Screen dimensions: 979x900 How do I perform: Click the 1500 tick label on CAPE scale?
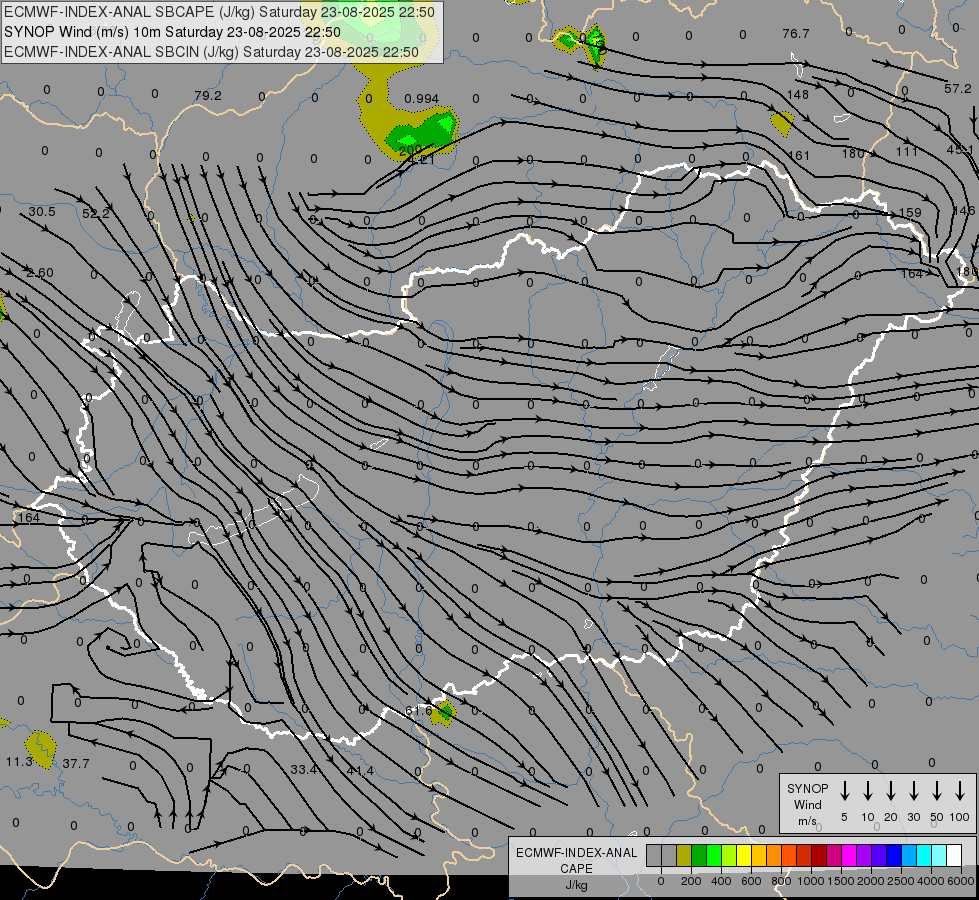tap(840, 881)
